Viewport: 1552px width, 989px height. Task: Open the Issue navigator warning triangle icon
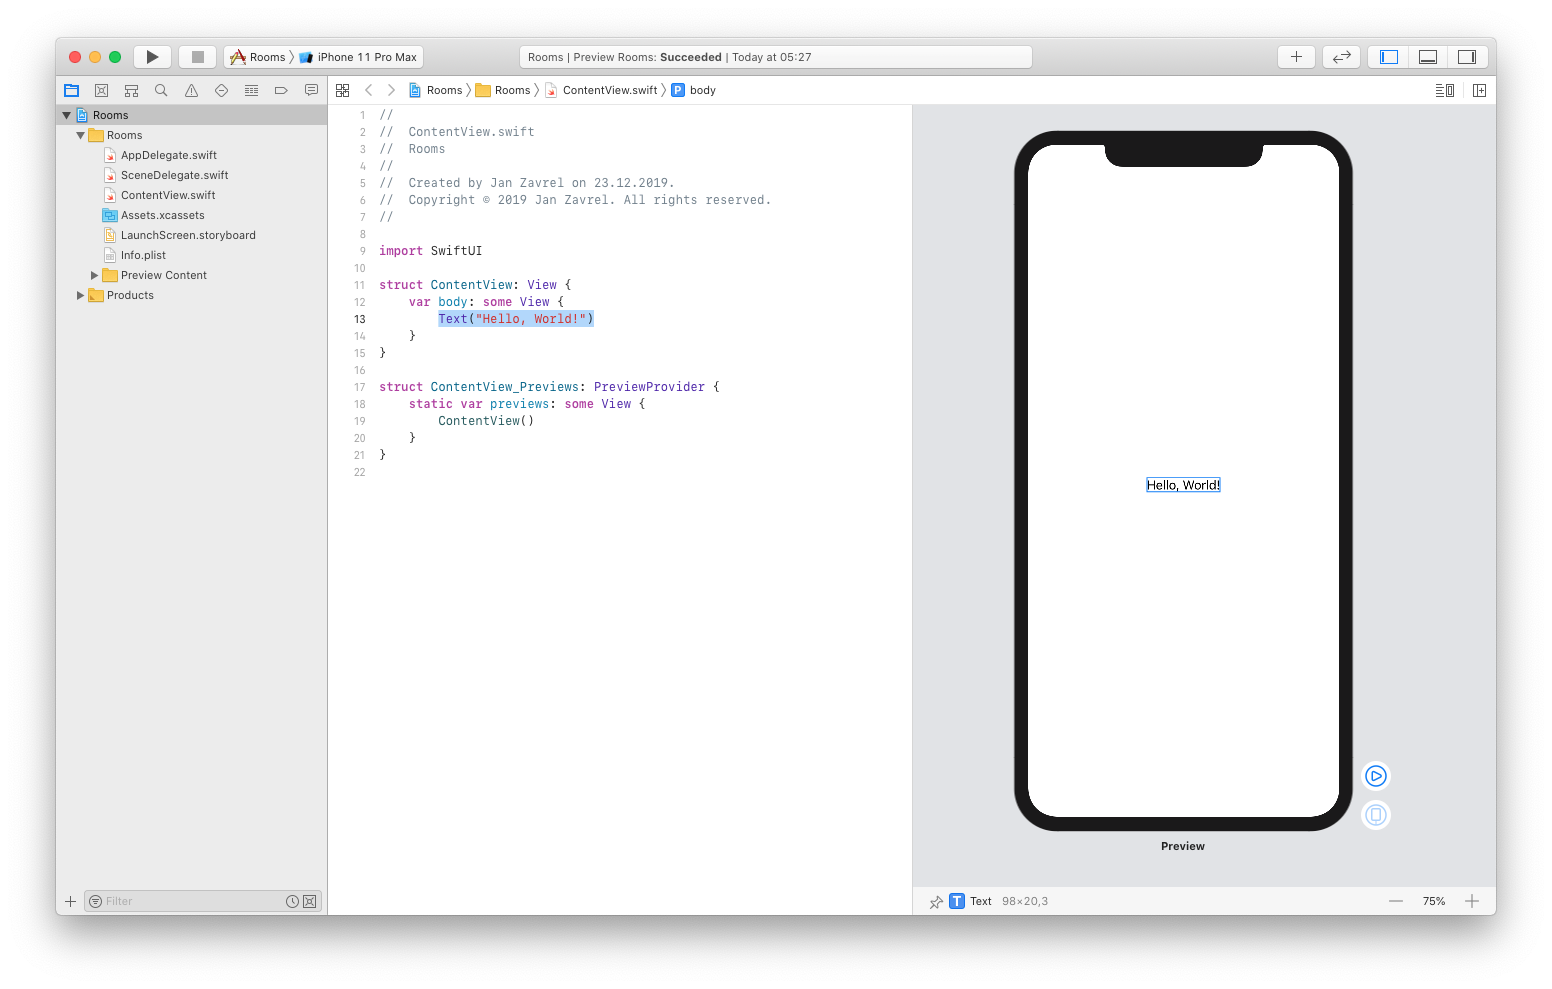tap(191, 89)
